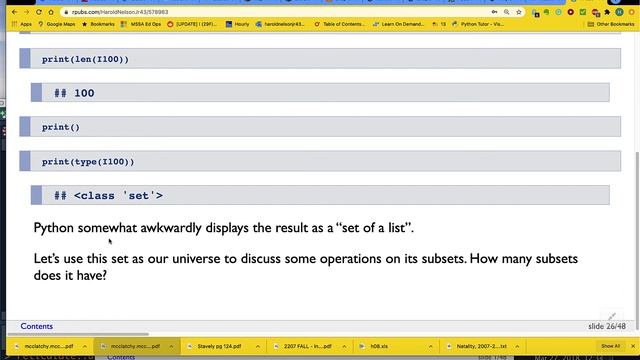Click the print() code block

pyautogui.click(x=320, y=127)
